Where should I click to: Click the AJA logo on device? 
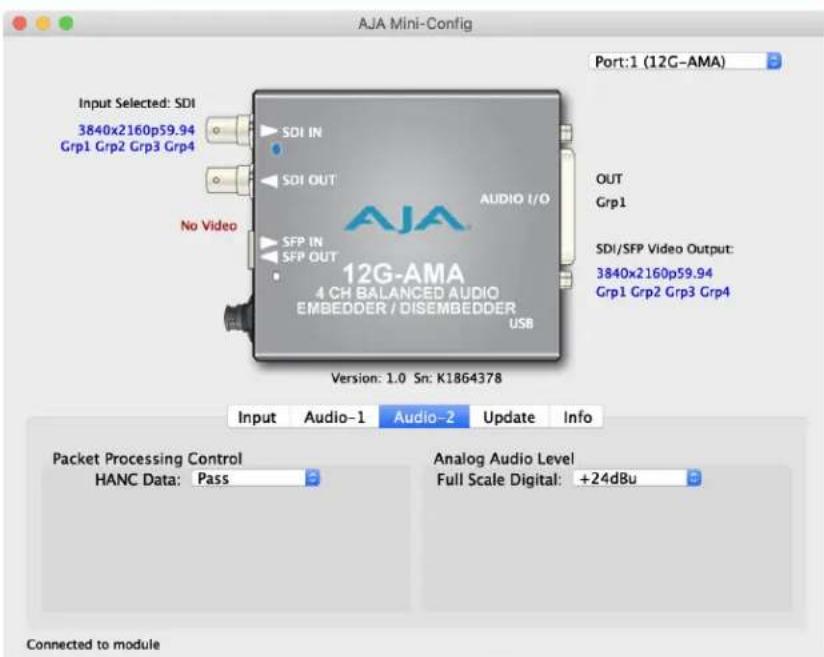coord(406,219)
